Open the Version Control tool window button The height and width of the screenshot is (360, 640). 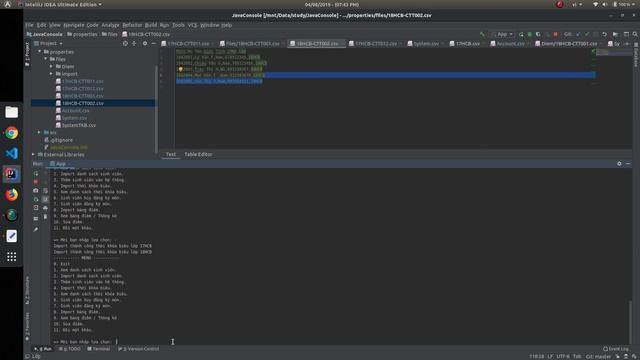138,349
